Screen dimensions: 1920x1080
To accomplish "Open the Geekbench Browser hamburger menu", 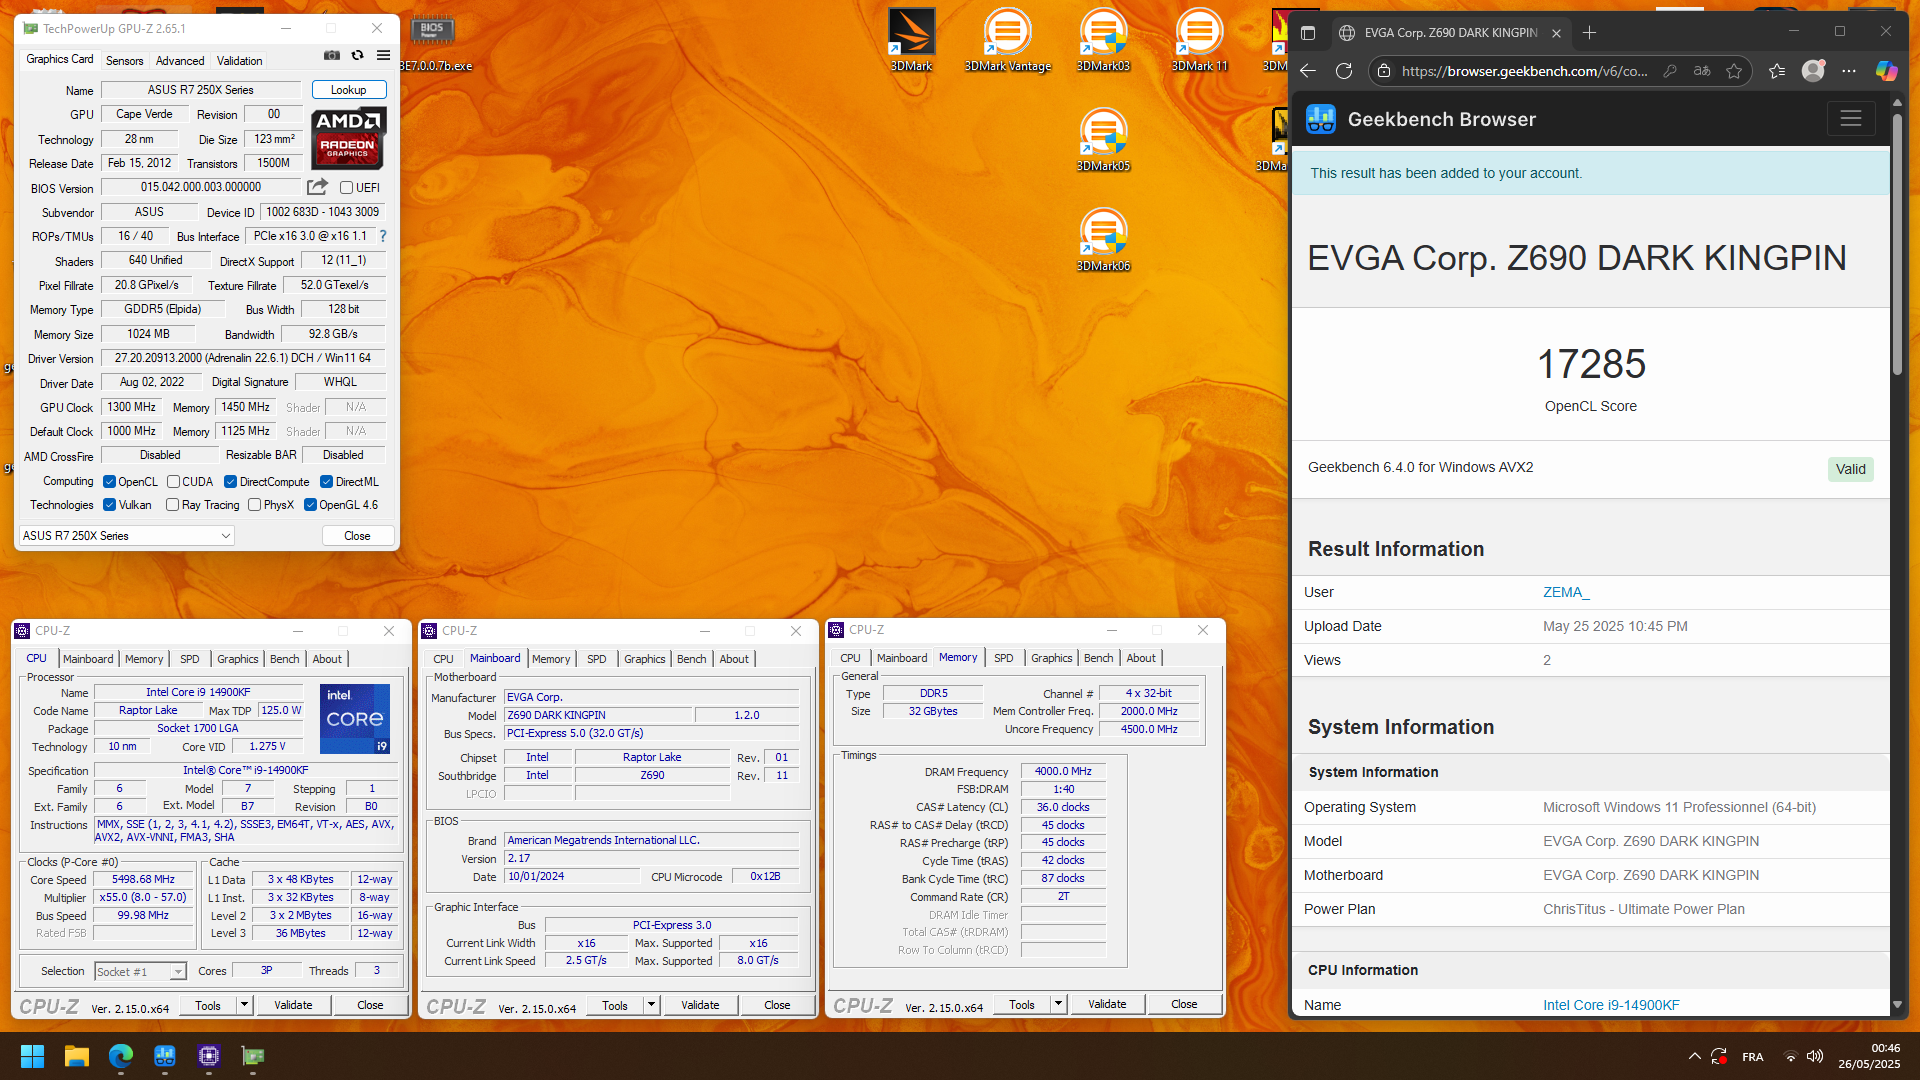I will coord(1851,119).
